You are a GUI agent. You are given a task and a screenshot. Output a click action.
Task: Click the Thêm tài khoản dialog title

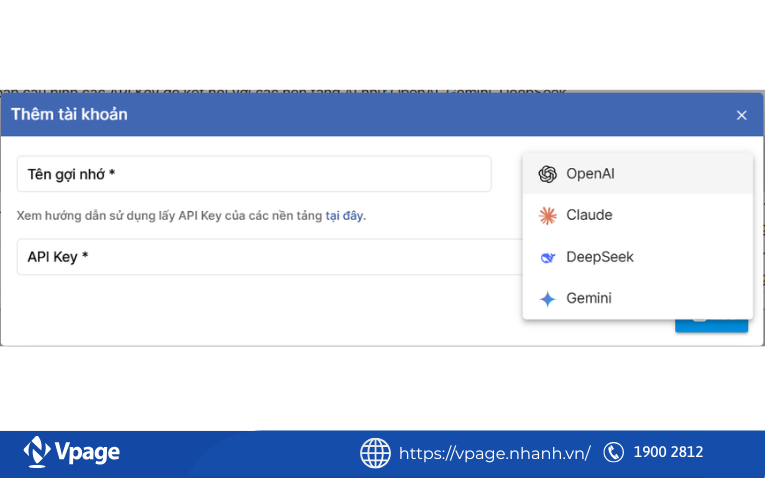tap(69, 114)
